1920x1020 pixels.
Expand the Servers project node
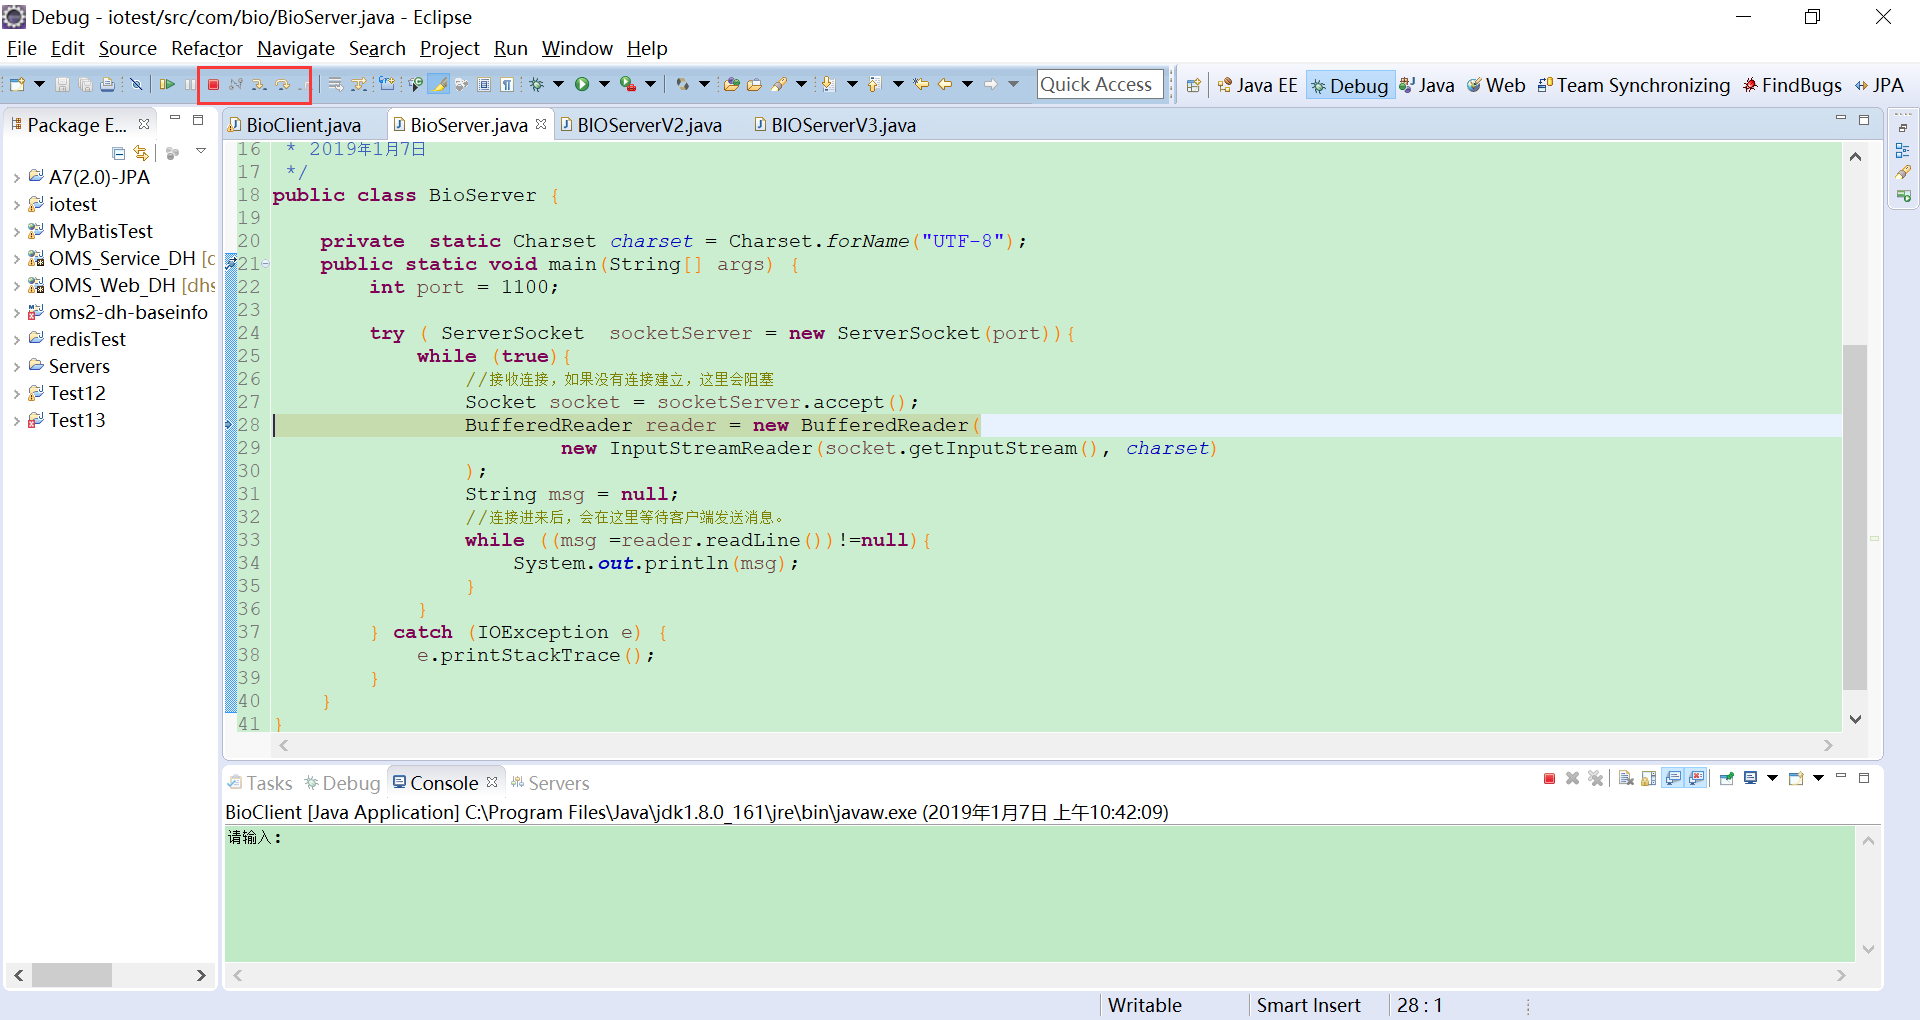[17, 367]
